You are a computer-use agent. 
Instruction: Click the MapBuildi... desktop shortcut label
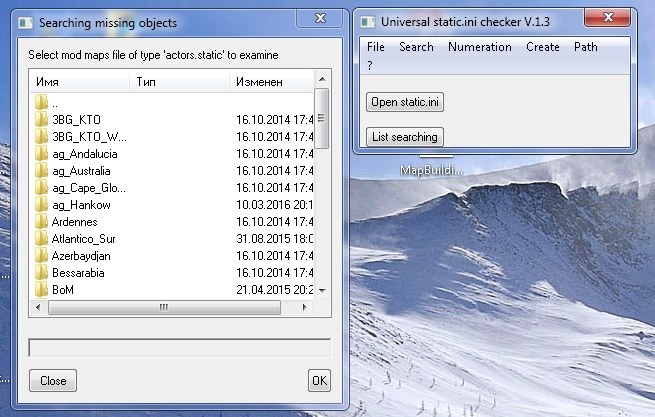432,170
